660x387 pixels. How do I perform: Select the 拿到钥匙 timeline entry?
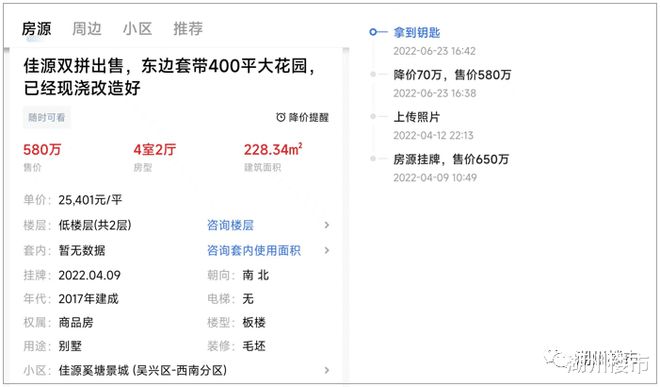[417, 32]
